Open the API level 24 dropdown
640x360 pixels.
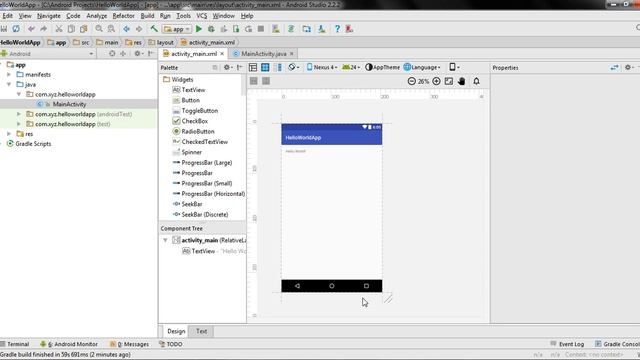click(x=351, y=67)
